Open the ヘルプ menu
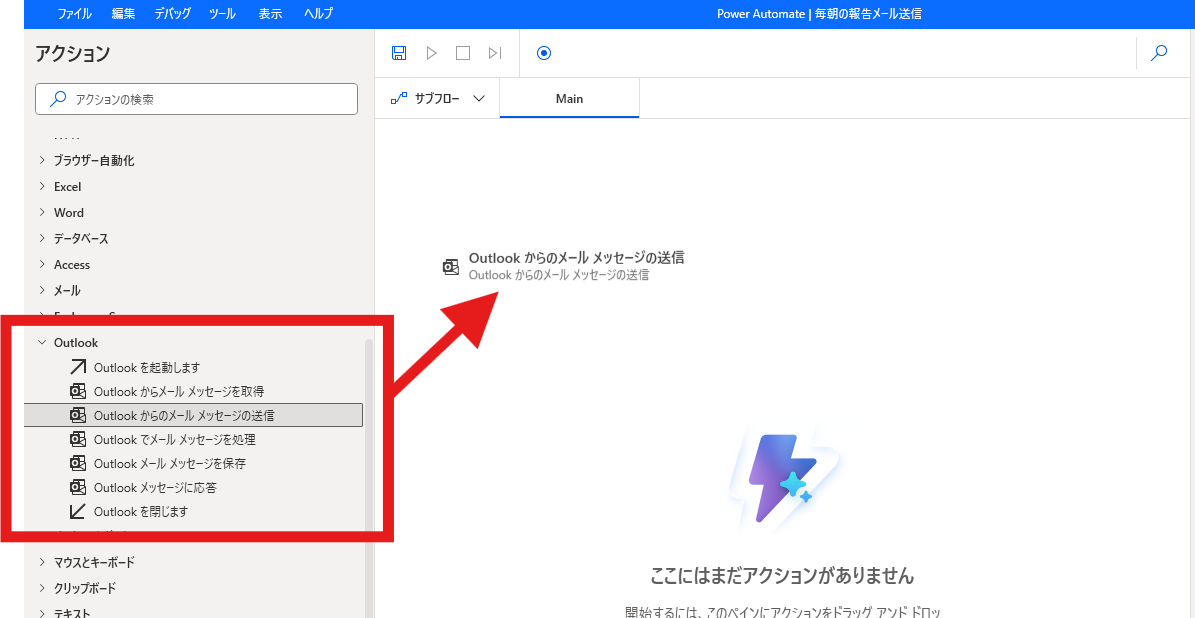The image size is (1195, 618). coord(318,14)
